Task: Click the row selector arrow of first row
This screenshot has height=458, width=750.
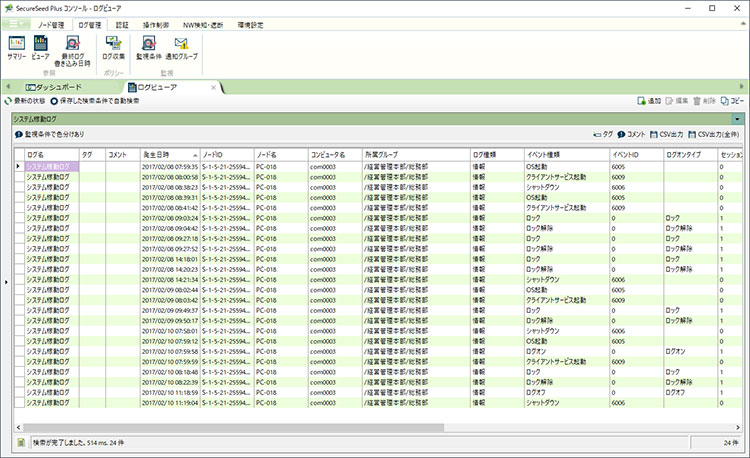Action: coord(19,167)
